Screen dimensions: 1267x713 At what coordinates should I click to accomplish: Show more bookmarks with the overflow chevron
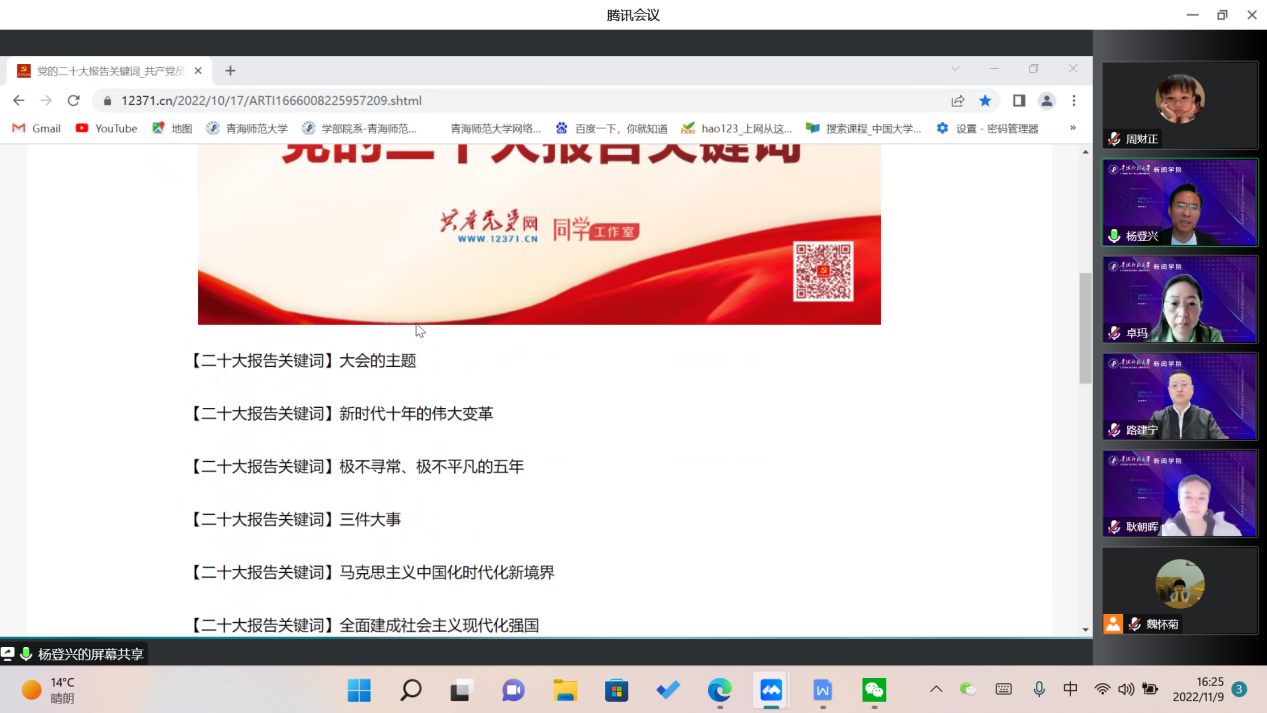click(1073, 128)
